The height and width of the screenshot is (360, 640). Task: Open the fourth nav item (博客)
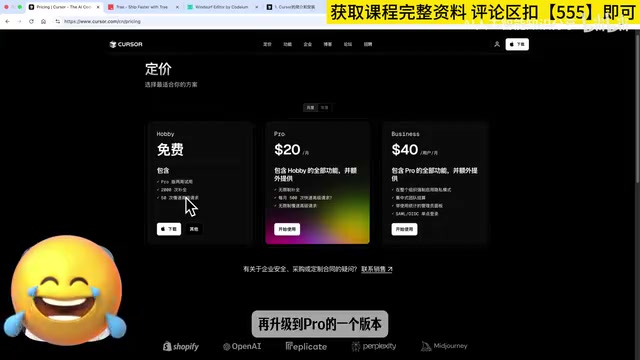tap(327, 44)
